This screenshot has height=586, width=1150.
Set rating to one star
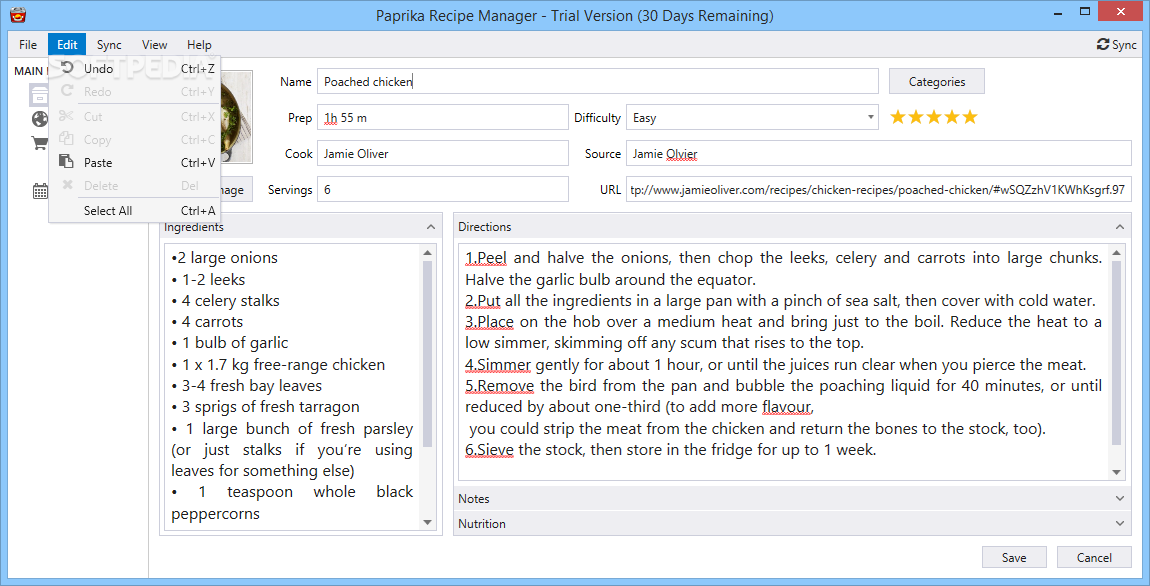[x=898, y=117]
